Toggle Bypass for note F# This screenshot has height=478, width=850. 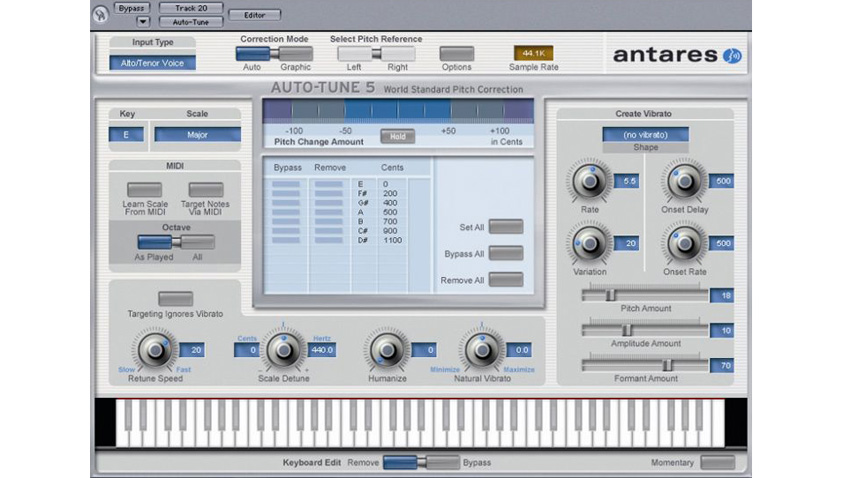point(286,193)
